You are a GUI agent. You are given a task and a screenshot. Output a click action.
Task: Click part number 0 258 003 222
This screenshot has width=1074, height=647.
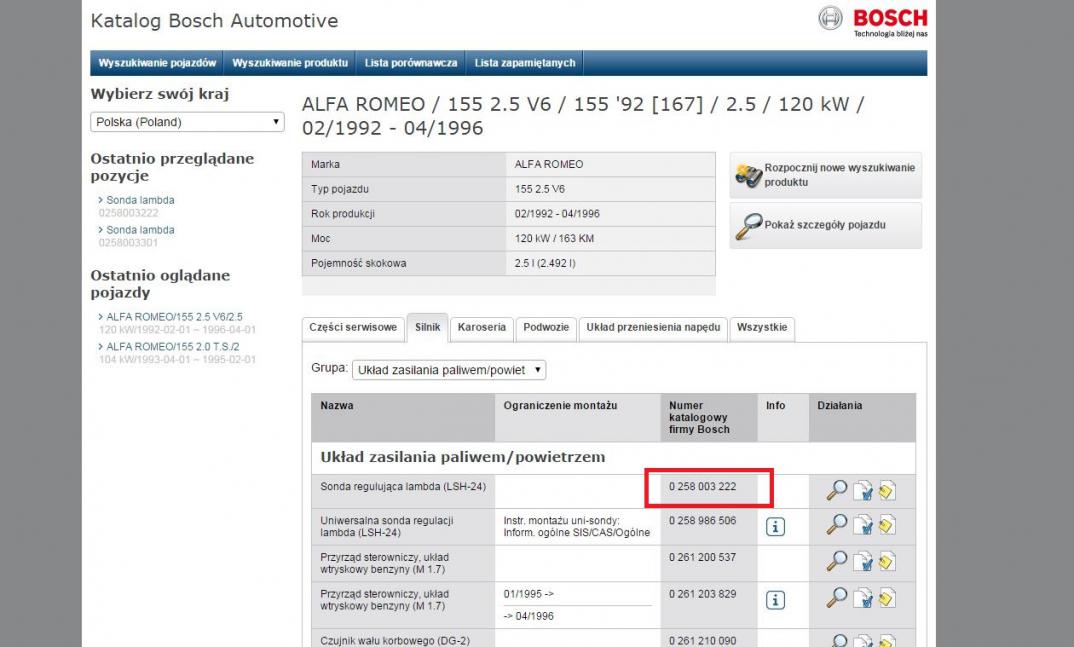pyautogui.click(x=703, y=487)
